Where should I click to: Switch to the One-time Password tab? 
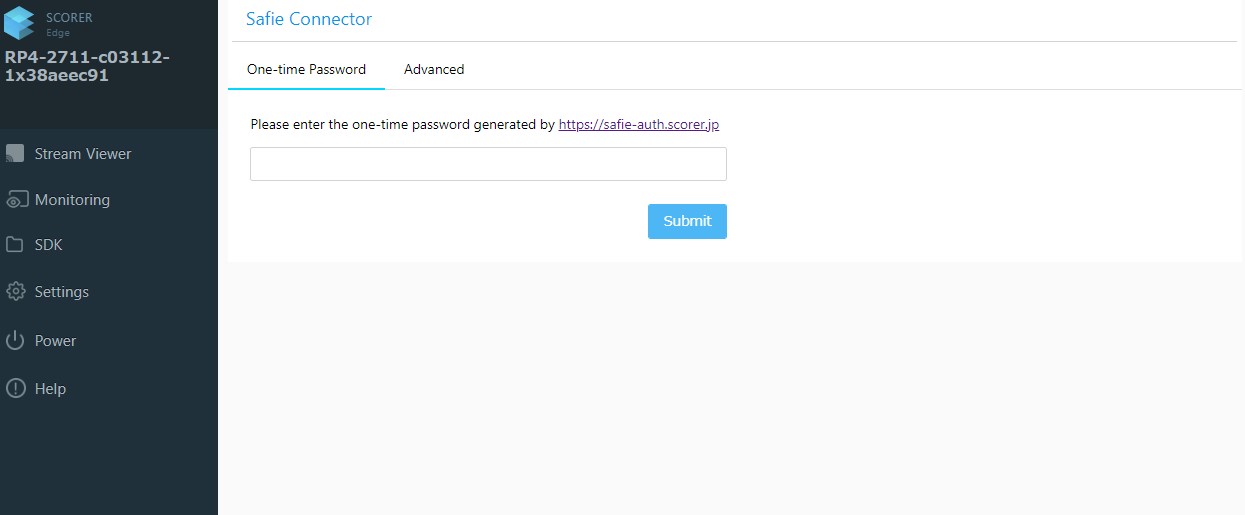(x=306, y=70)
